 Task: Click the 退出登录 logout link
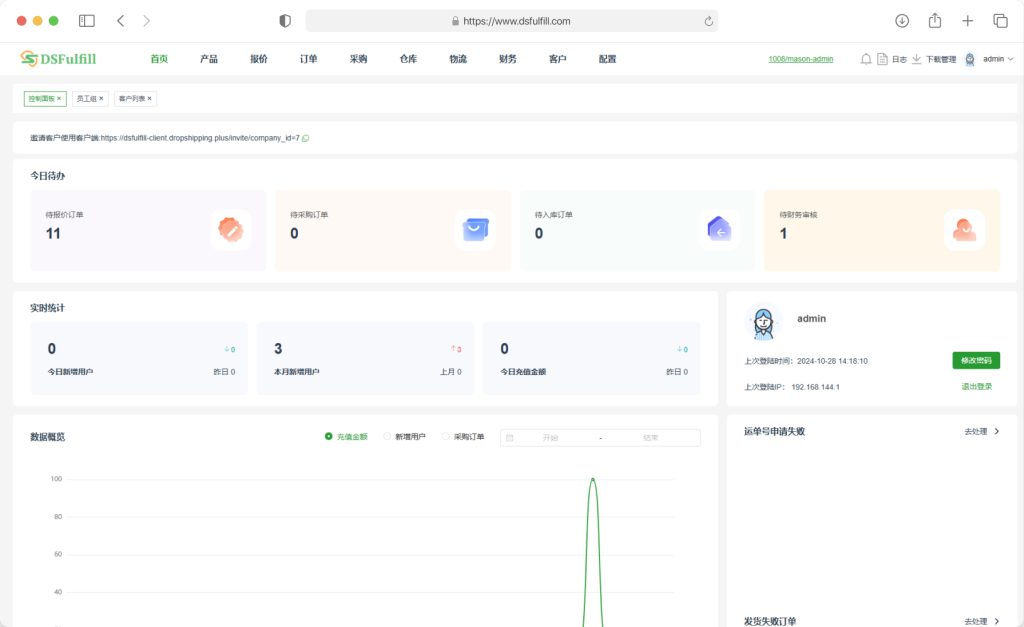(976, 386)
